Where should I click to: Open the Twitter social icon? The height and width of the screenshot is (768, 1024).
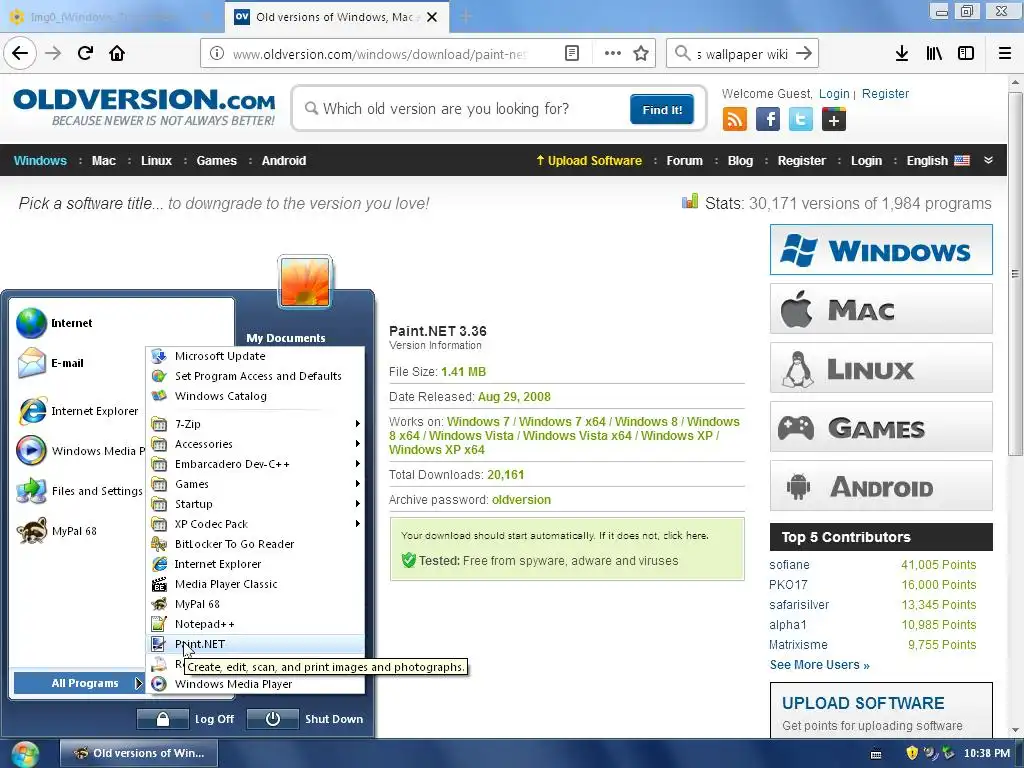coord(801,120)
